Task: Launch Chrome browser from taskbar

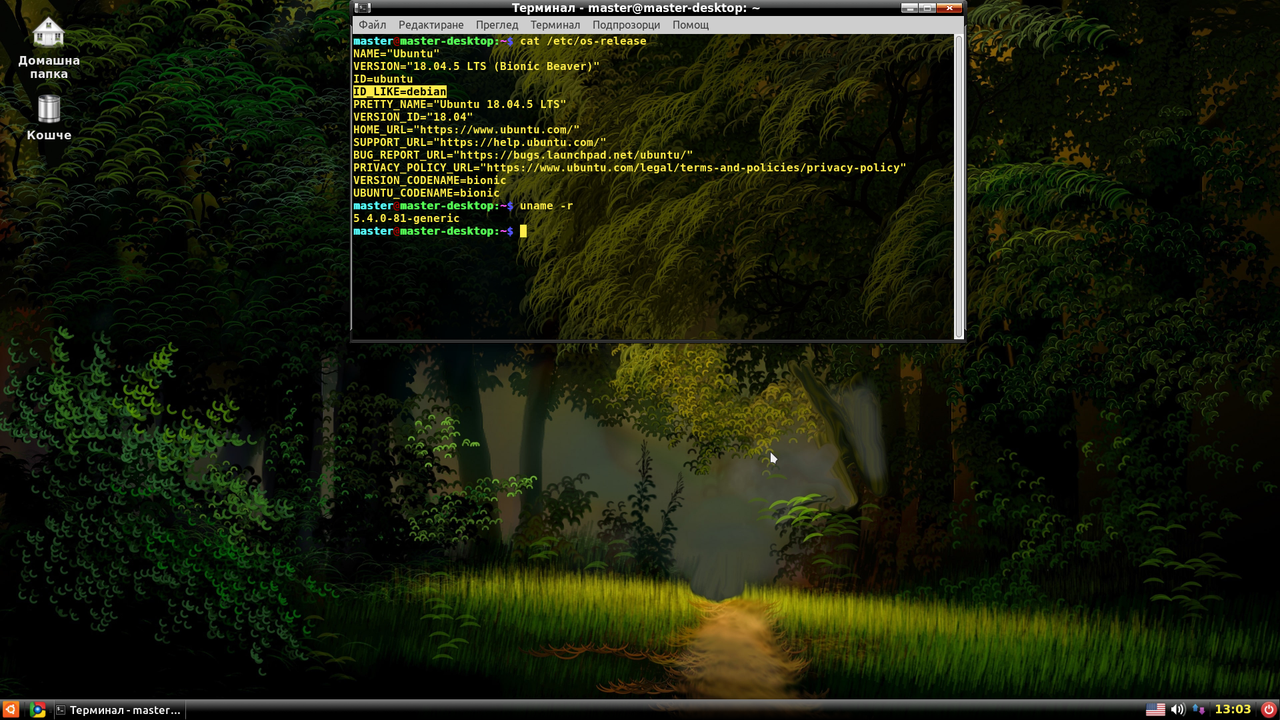Action: click(37, 710)
